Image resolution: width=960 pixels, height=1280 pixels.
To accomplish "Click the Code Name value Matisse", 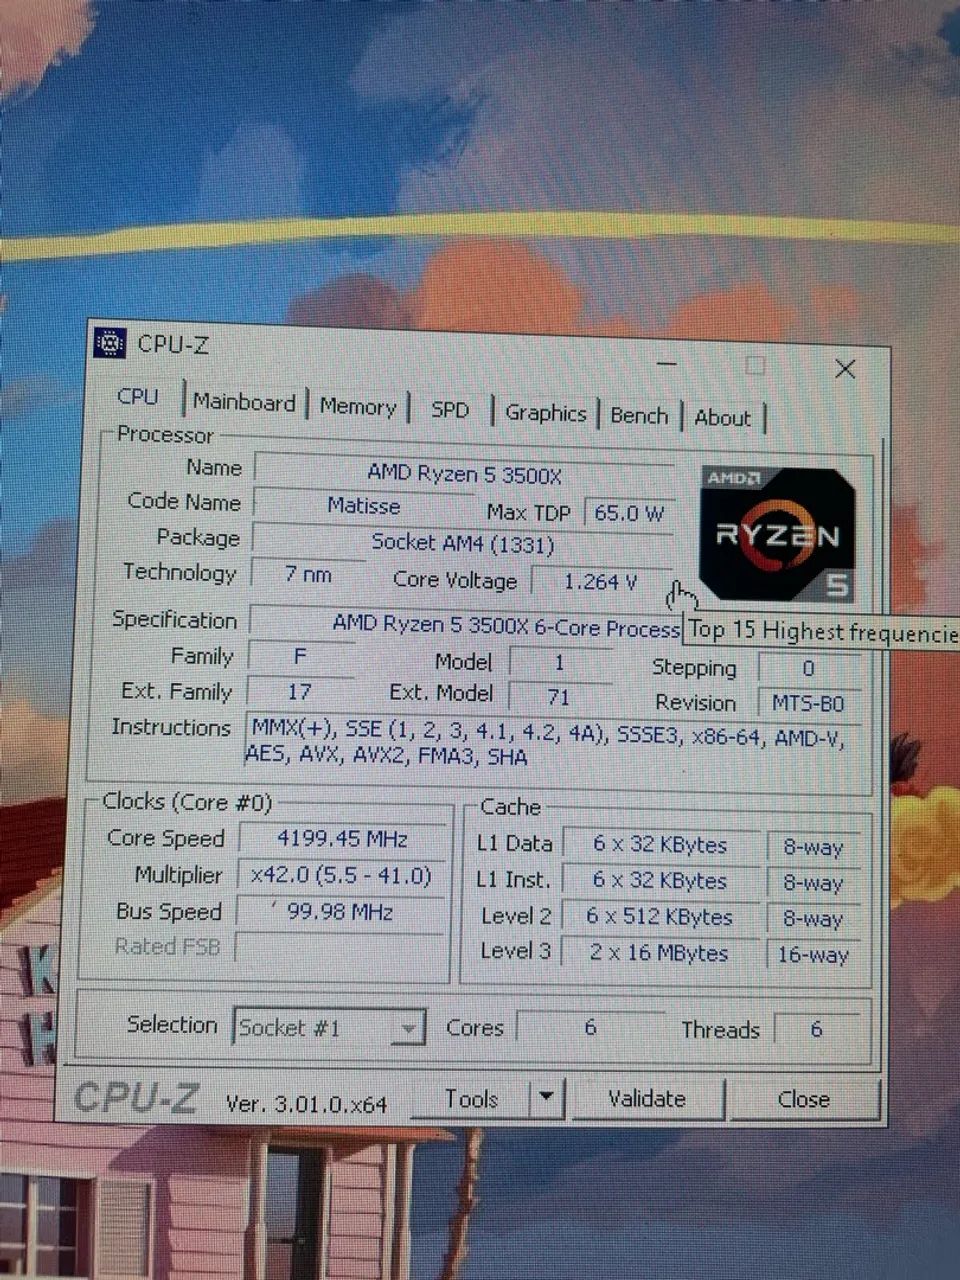I will pyautogui.click(x=364, y=506).
